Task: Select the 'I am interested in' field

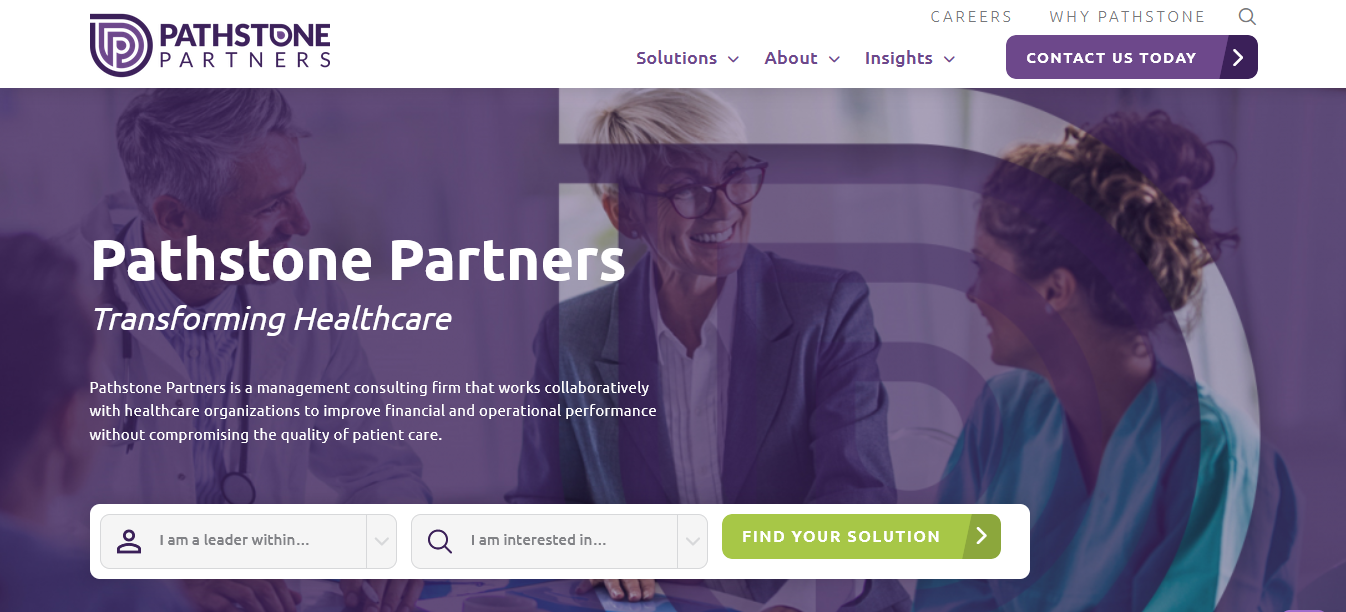Action: (x=559, y=541)
